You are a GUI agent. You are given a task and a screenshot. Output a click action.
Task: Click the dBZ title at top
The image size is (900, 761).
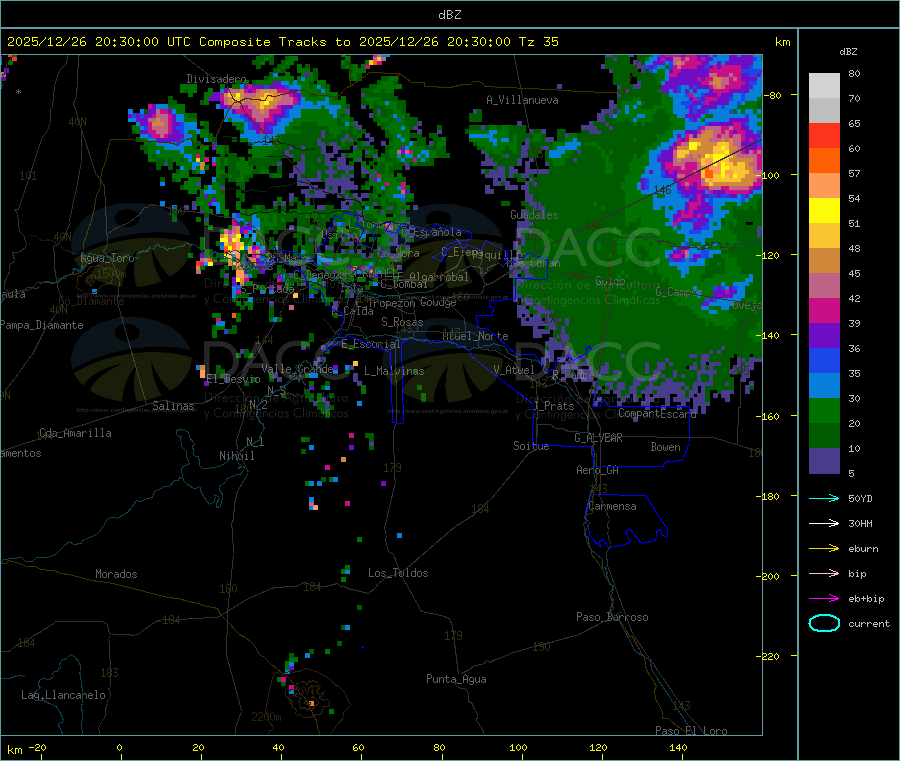(x=449, y=15)
